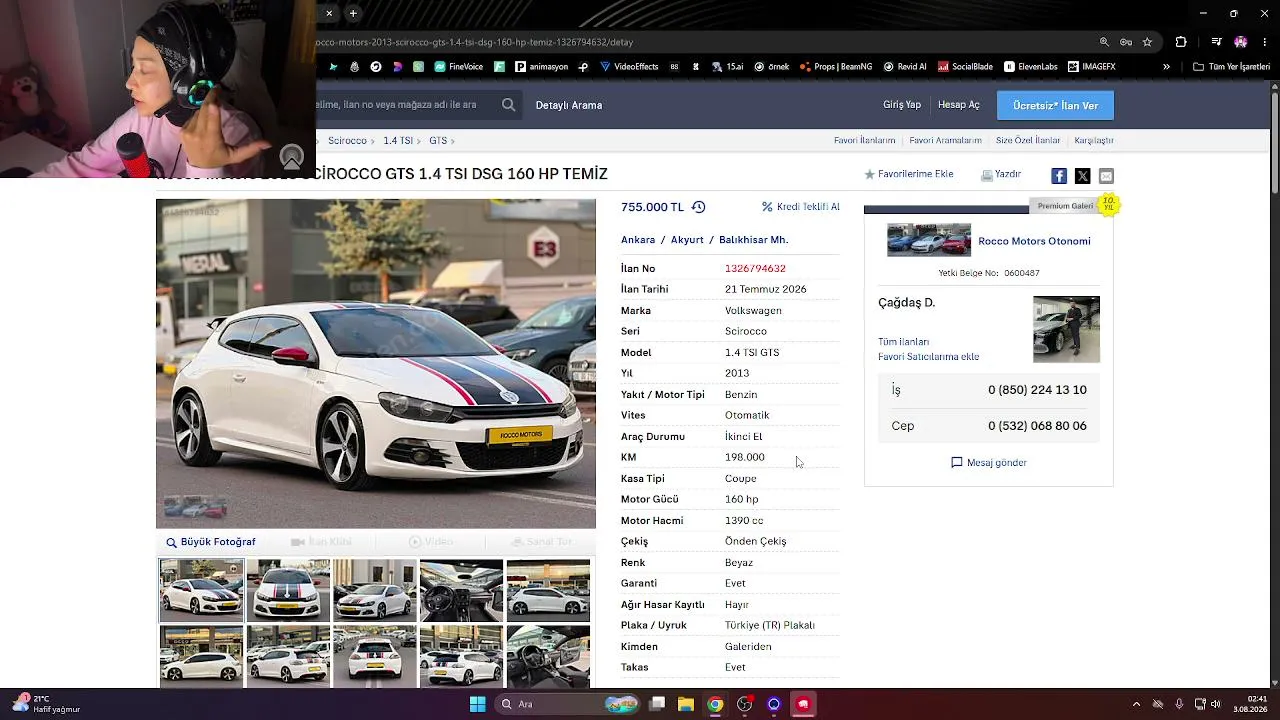Open the Karşılaştır menu item
1280x720 pixels.
click(x=1094, y=140)
